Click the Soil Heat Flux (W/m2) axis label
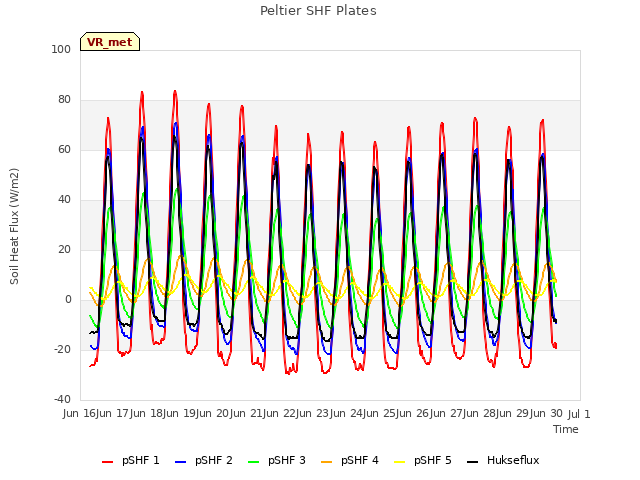640x480 pixels. point(14,226)
